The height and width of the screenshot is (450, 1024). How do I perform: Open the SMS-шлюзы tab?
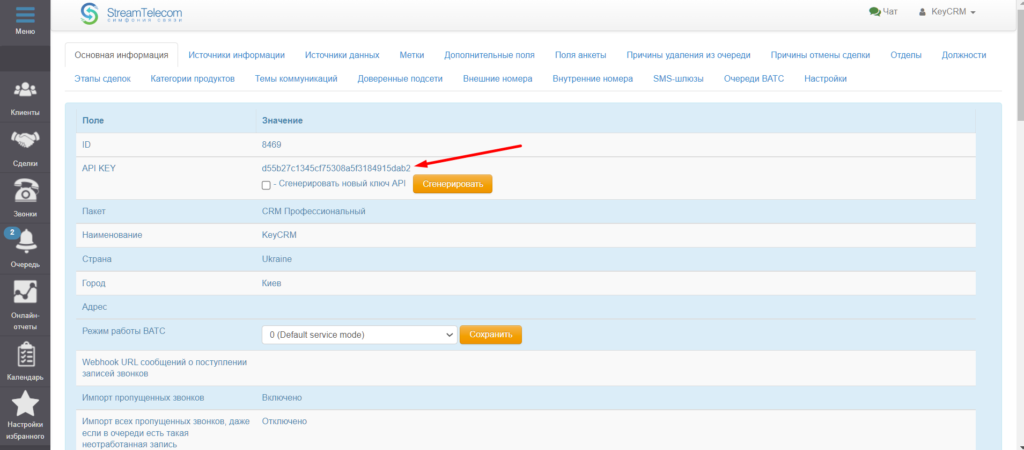(679, 78)
